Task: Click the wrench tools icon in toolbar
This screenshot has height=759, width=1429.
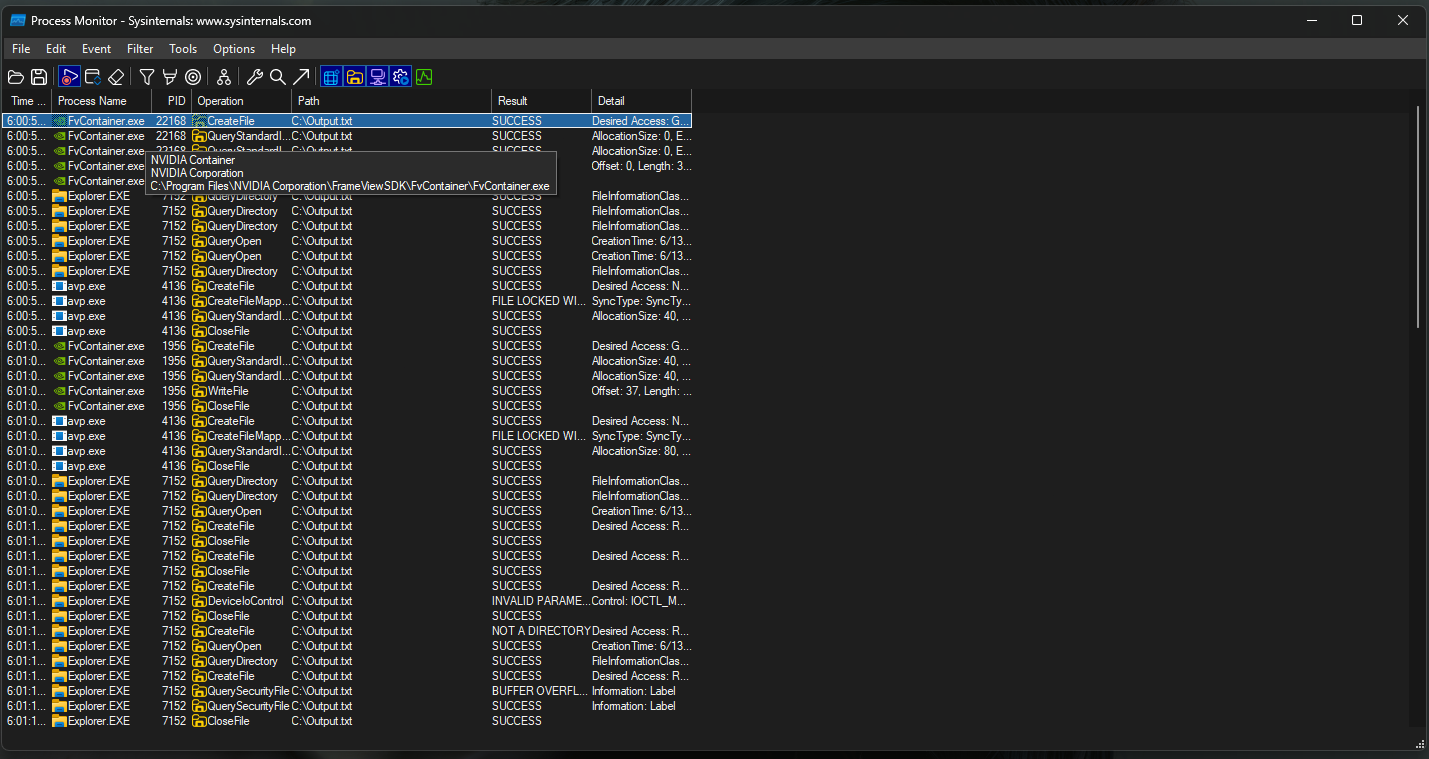Action: [x=255, y=77]
